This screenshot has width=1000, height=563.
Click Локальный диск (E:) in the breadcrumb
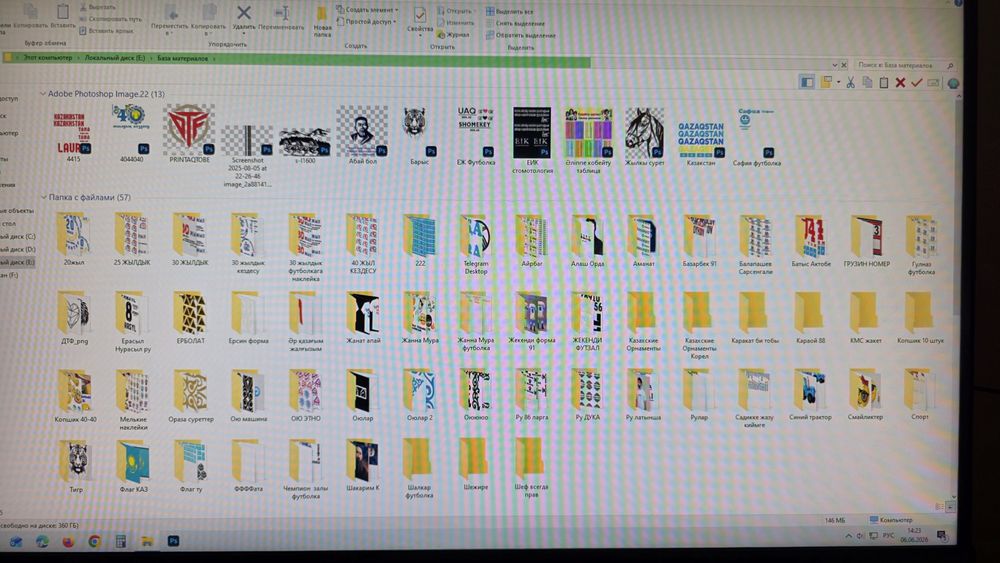click(115, 58)
